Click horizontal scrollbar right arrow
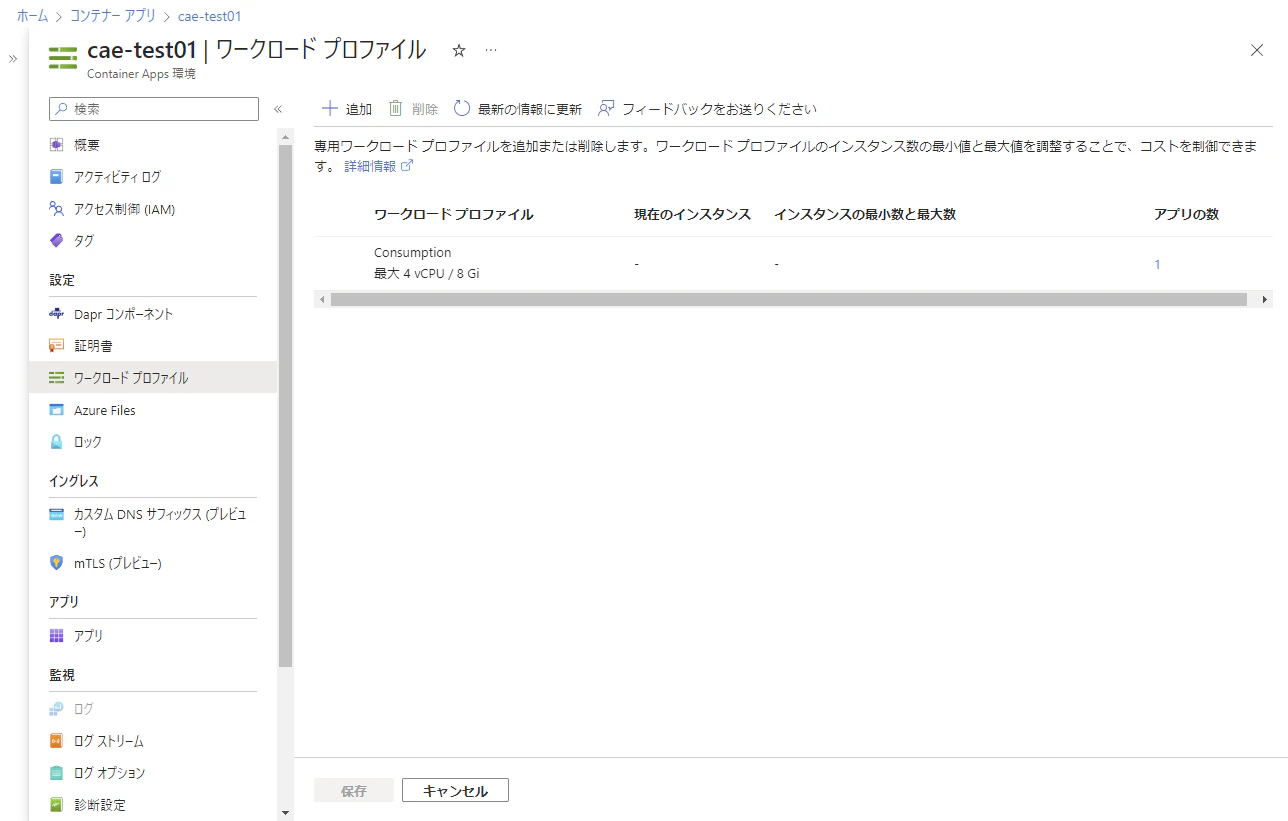This screenshot has width=1288, height=821. click(1265, 299)
